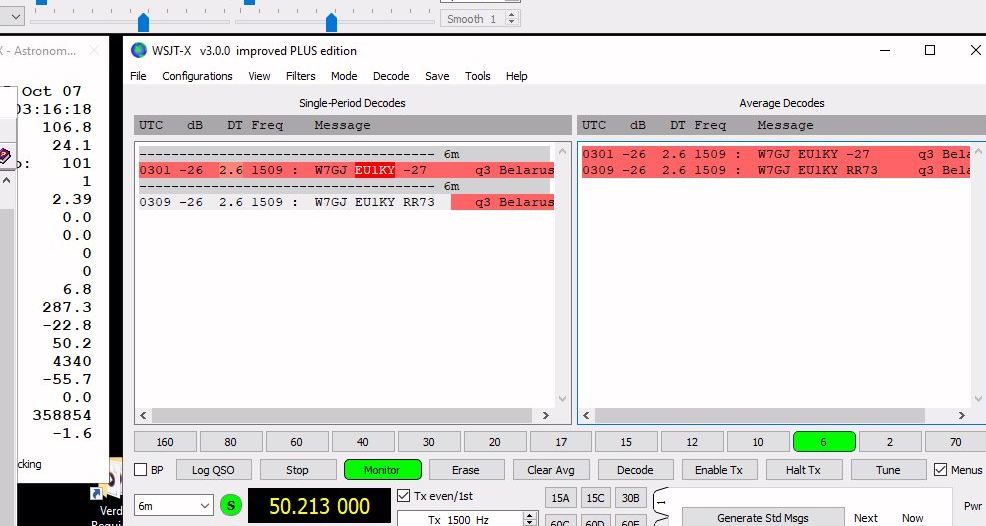Click the Log QSO button
The image size is (986, 526).
tap(213, 470)
